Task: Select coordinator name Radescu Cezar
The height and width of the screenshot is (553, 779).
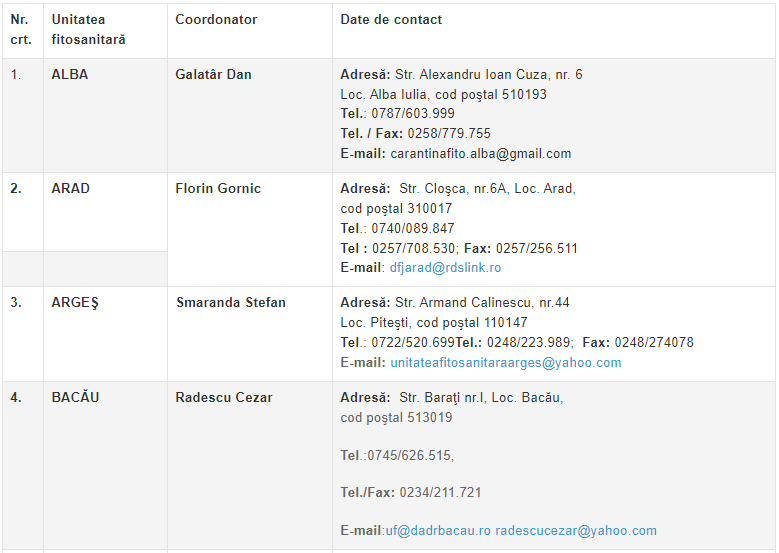Action: tap(224, 397)
